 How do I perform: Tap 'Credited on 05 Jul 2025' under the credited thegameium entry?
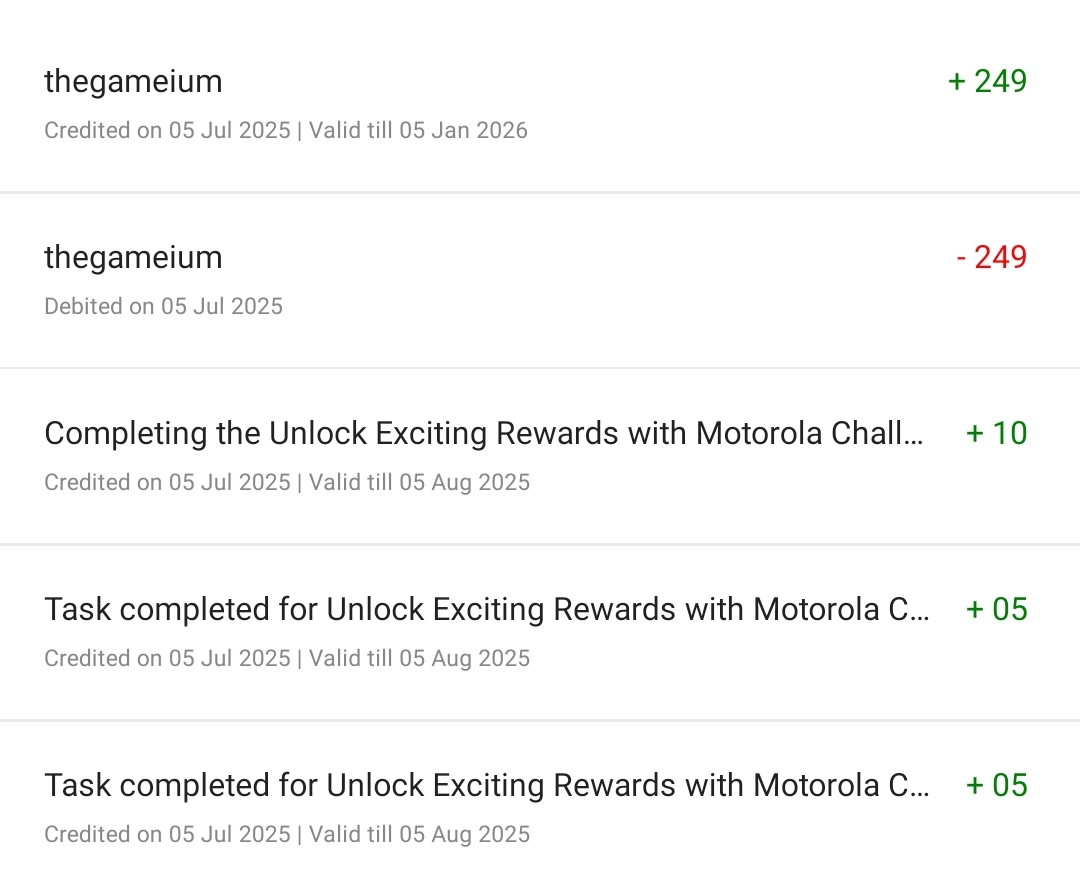(167, 130)
